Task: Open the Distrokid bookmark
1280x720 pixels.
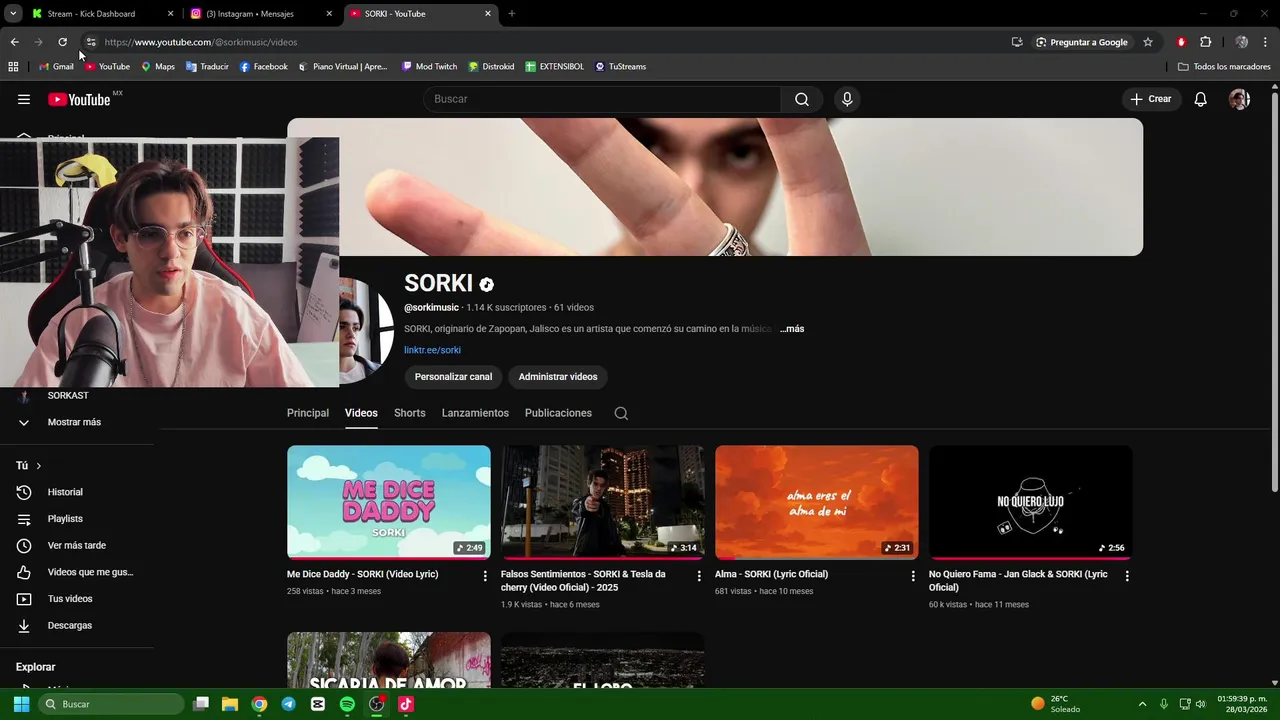Action: coord(491,67)
